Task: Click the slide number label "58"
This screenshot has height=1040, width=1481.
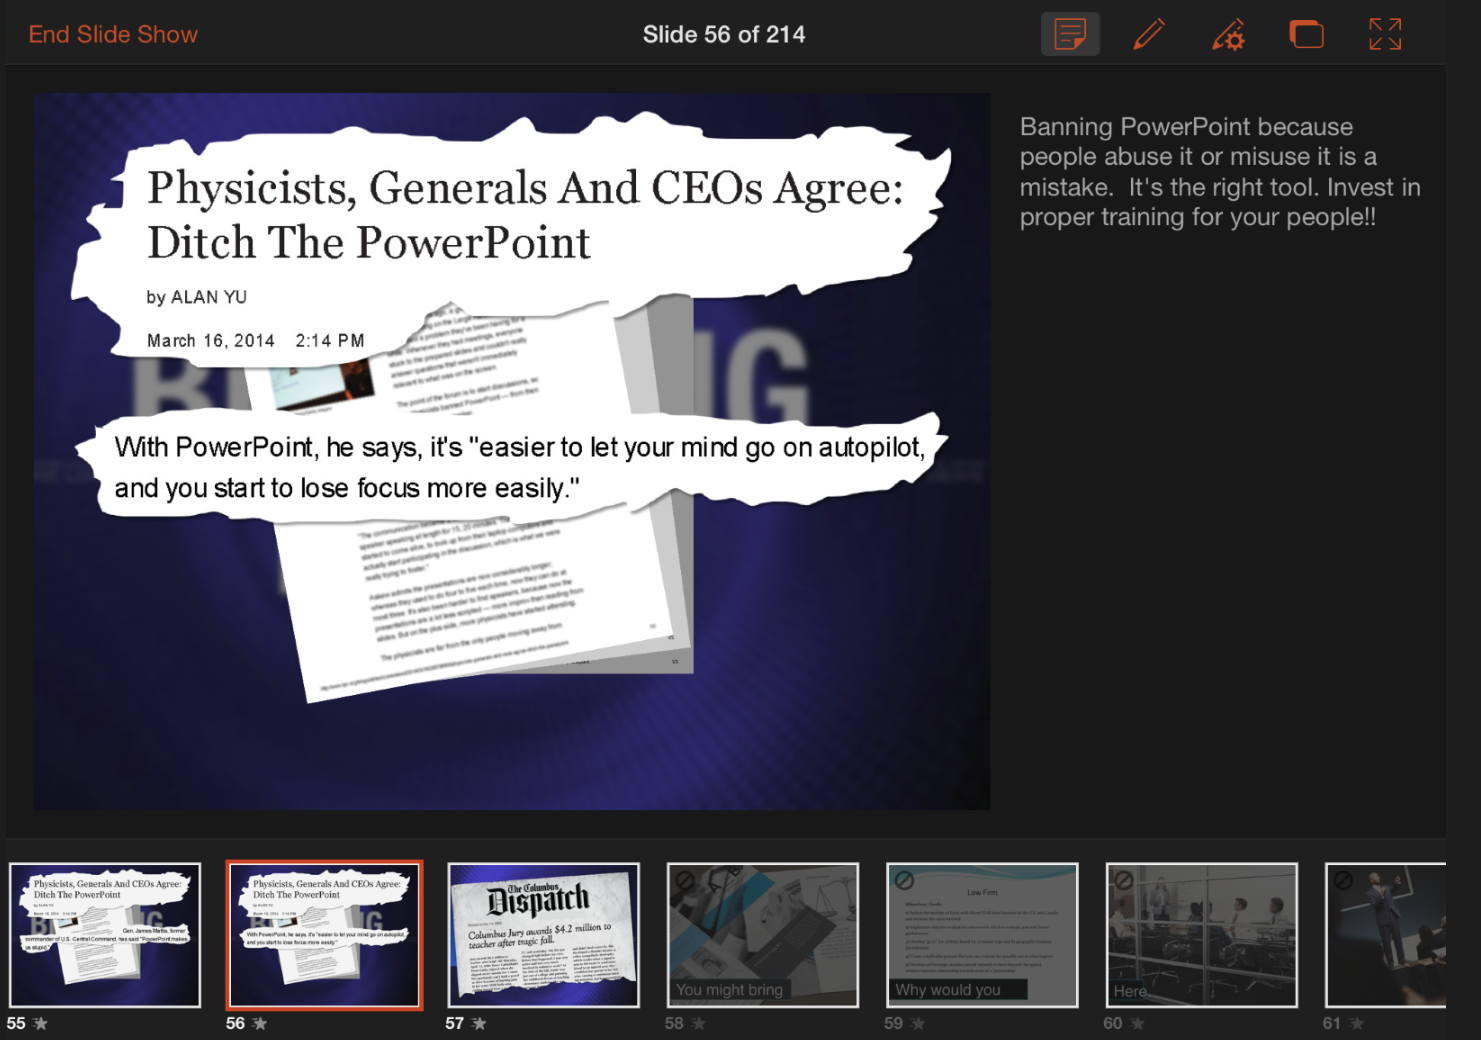Action: coord(674,1023)
